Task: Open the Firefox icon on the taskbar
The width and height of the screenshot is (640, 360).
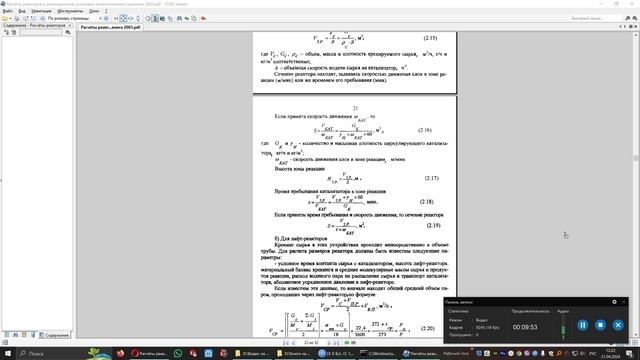Action: [120, 353]
